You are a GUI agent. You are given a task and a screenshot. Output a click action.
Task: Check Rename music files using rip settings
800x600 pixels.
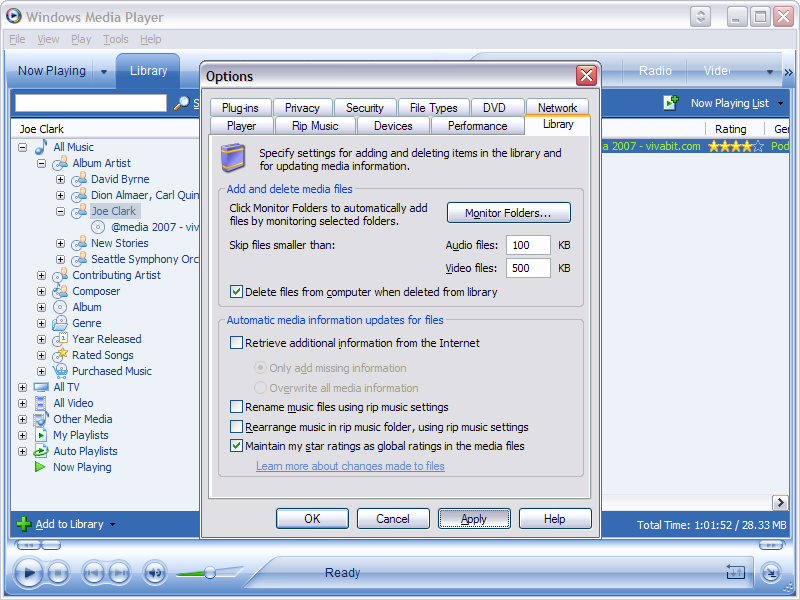pos(237,407)
